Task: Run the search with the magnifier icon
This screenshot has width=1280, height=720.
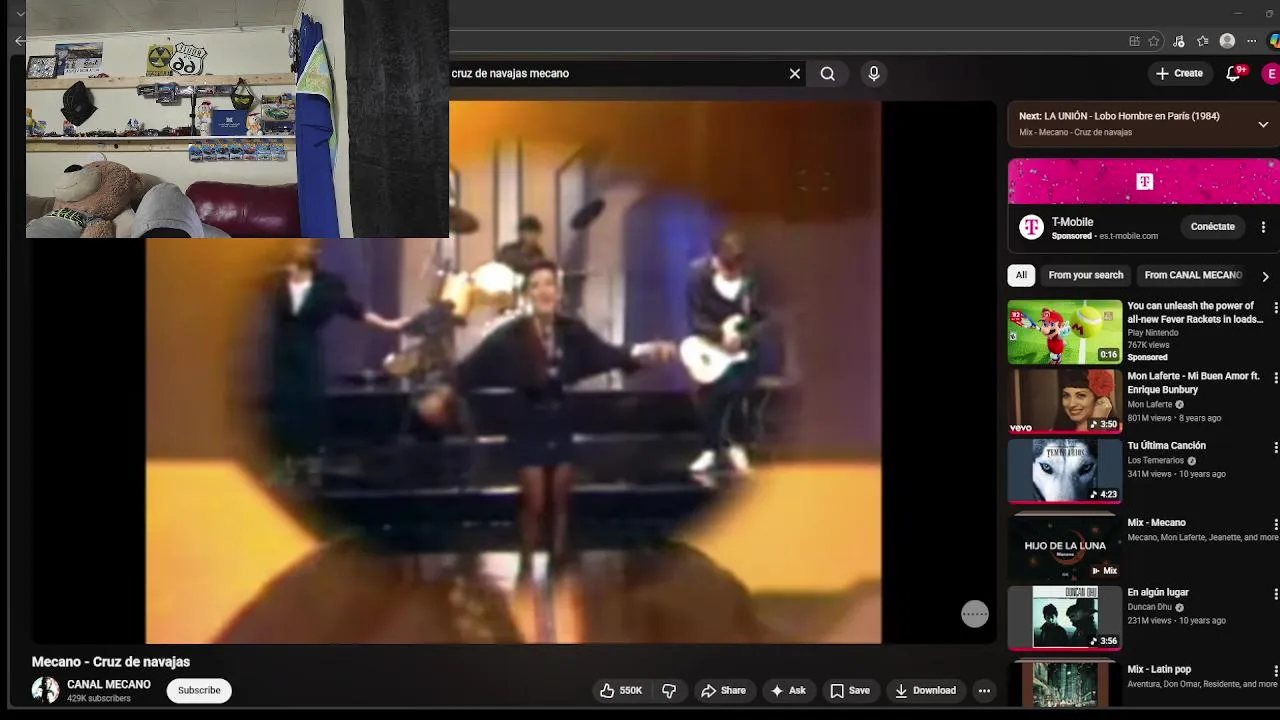Action: (x=828, y=73)
